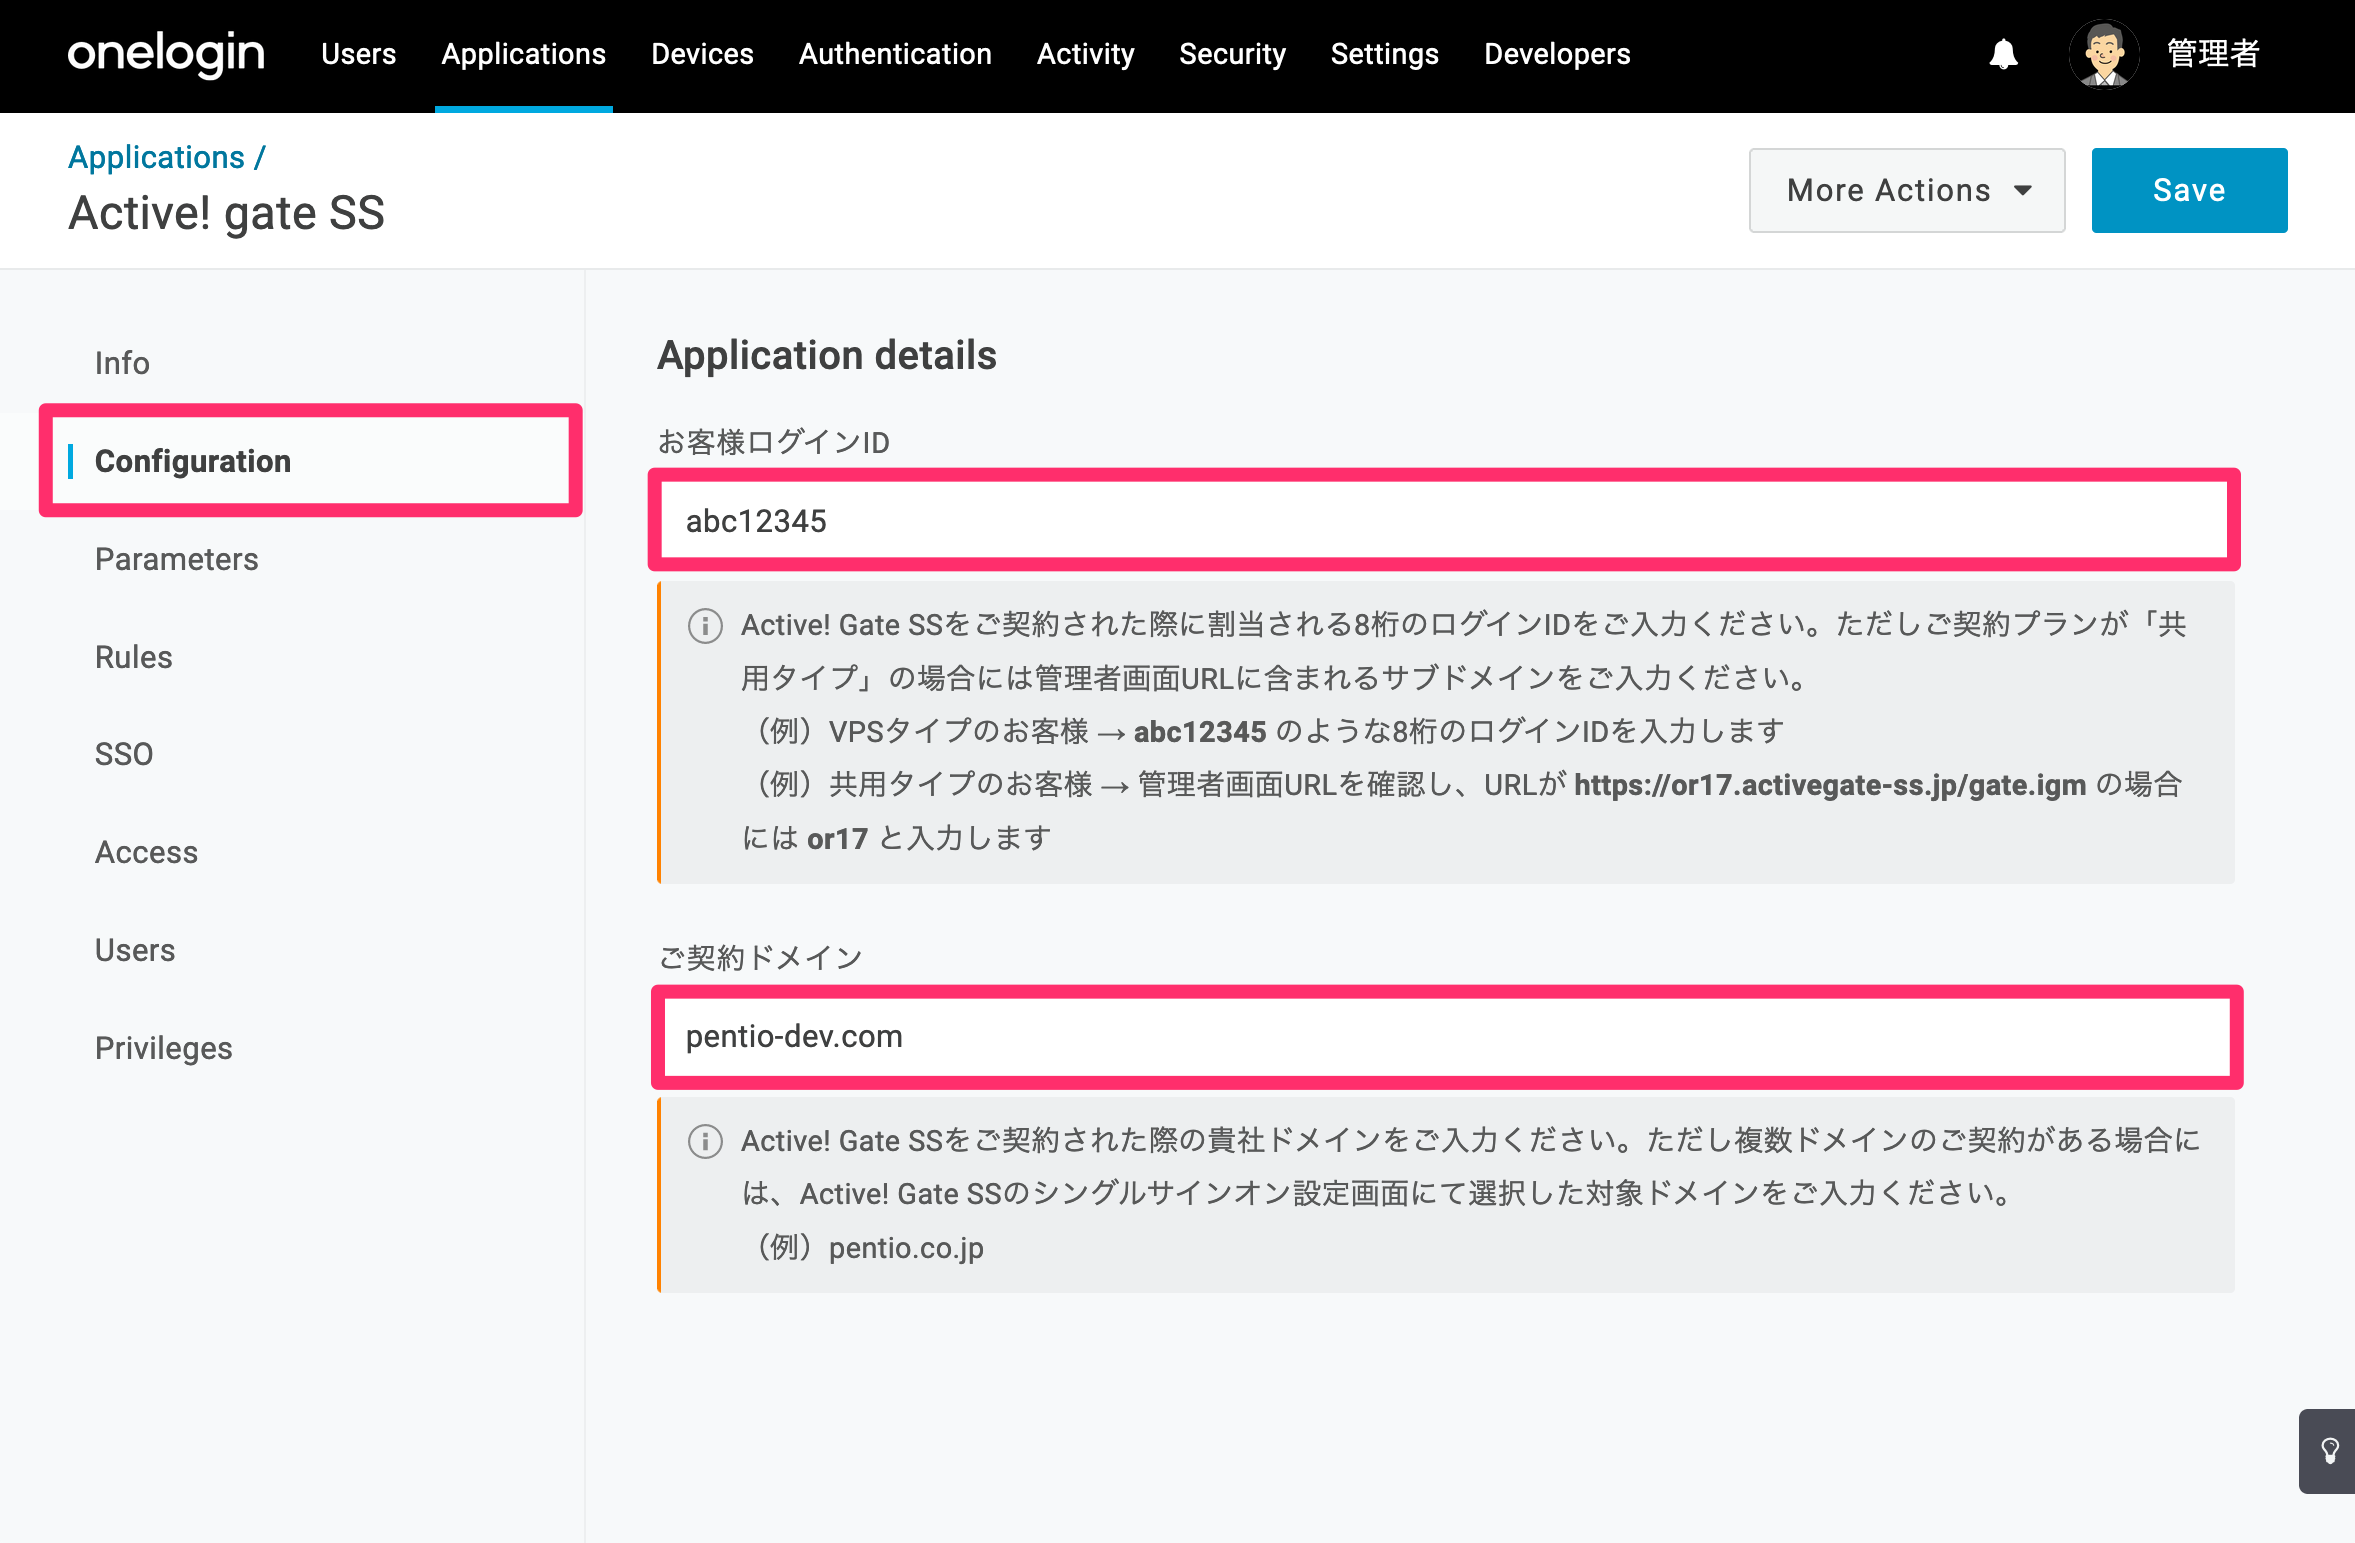Click the admin user avatar
Viewport: 2355px width, 1543px height.
(x=2104, y=54)
